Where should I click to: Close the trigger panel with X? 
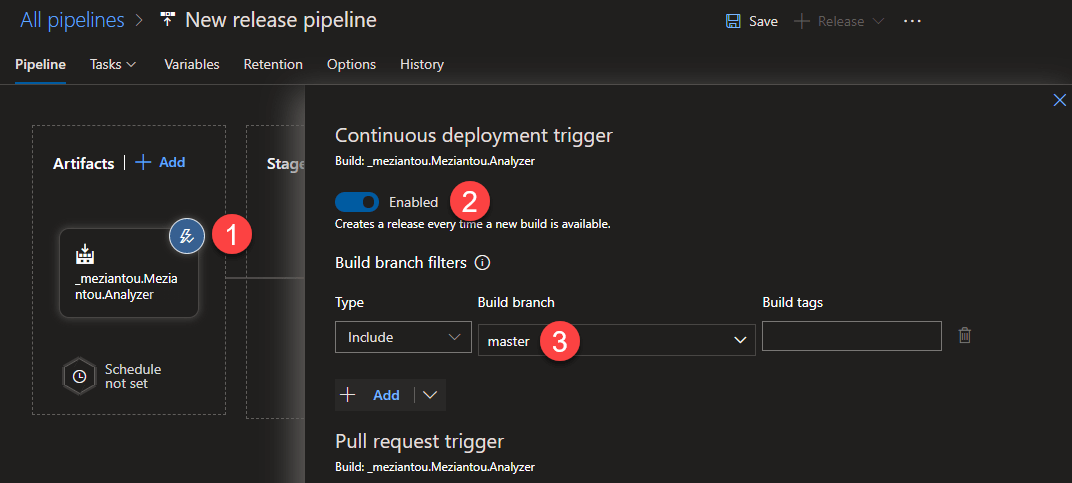pos(1060,99)
